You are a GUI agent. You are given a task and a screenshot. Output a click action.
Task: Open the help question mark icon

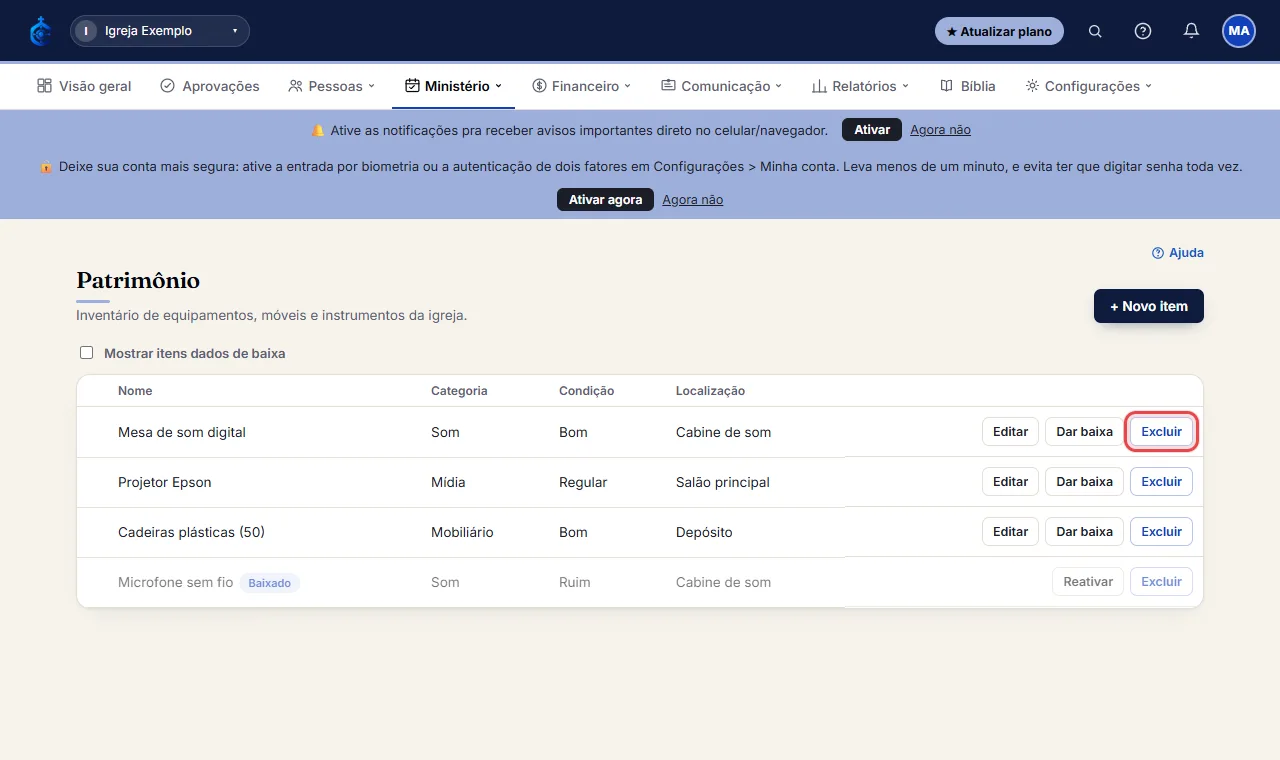coord(1143,31)
